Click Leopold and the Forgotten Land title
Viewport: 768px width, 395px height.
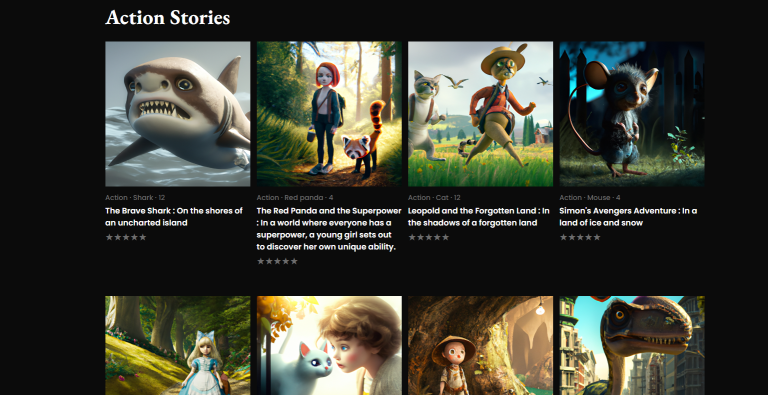coord(479,217)
